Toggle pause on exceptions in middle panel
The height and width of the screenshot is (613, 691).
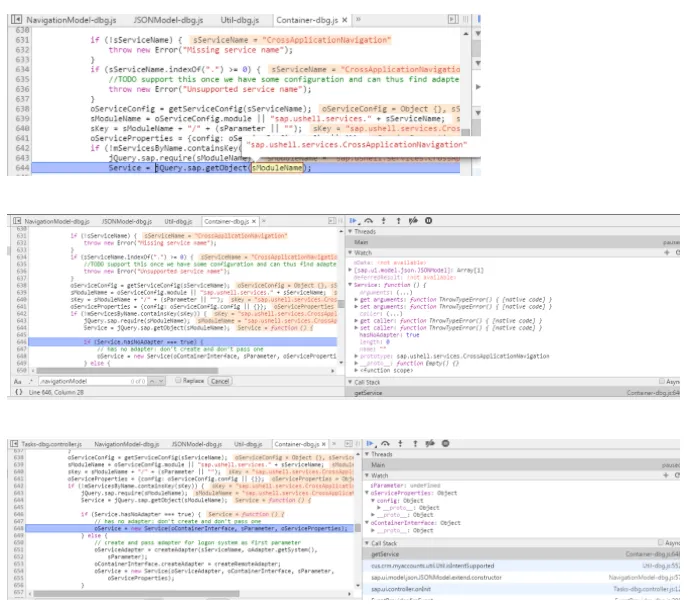pyautogui.click(x=428, y=221)
